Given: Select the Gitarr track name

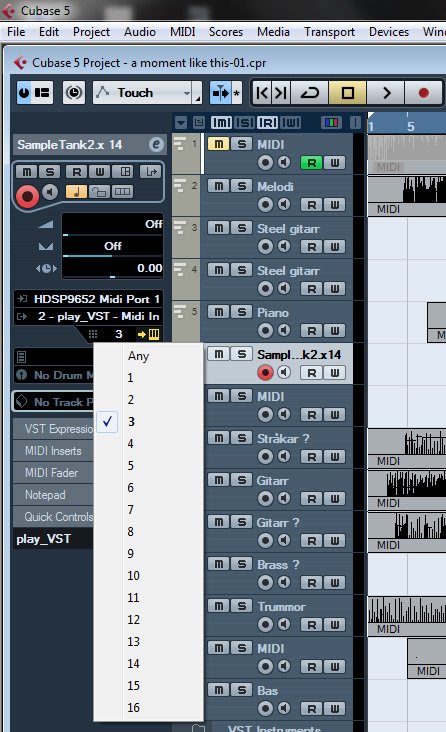Looking at the screenshot, I should [x=273, y=480].
